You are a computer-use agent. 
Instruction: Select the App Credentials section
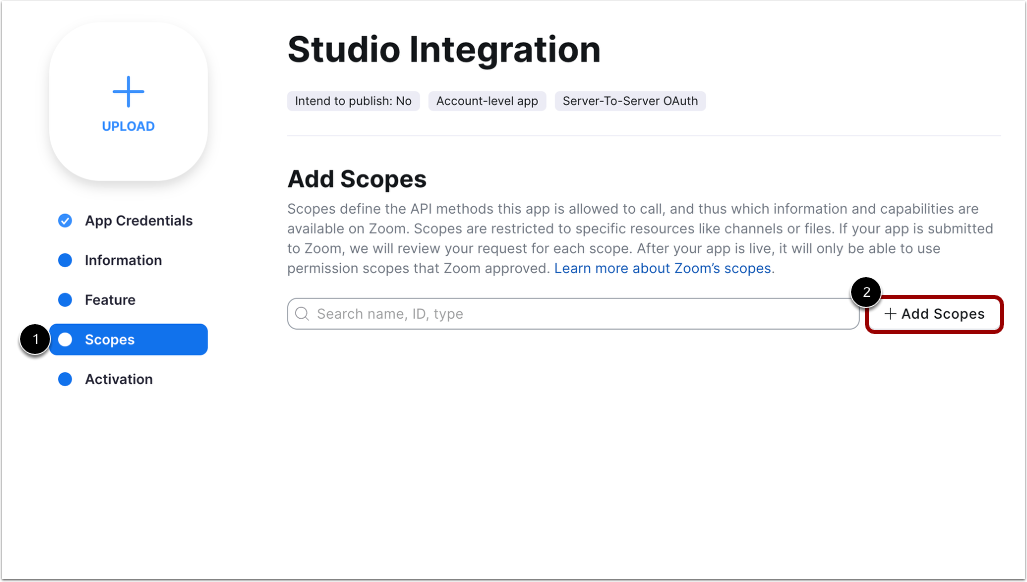138,220
